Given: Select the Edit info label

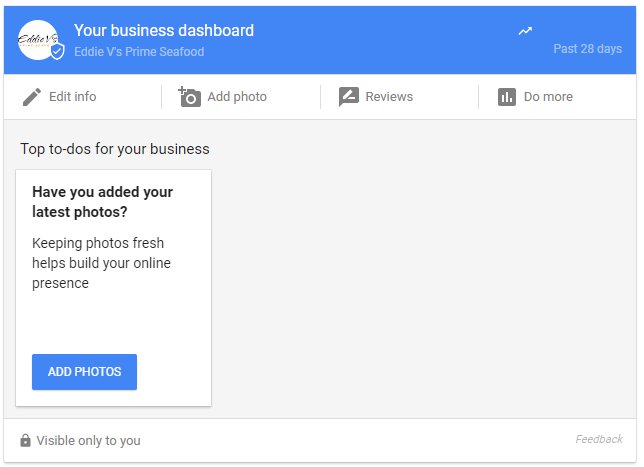Looking at the screenshot, I should pos(73,97).
